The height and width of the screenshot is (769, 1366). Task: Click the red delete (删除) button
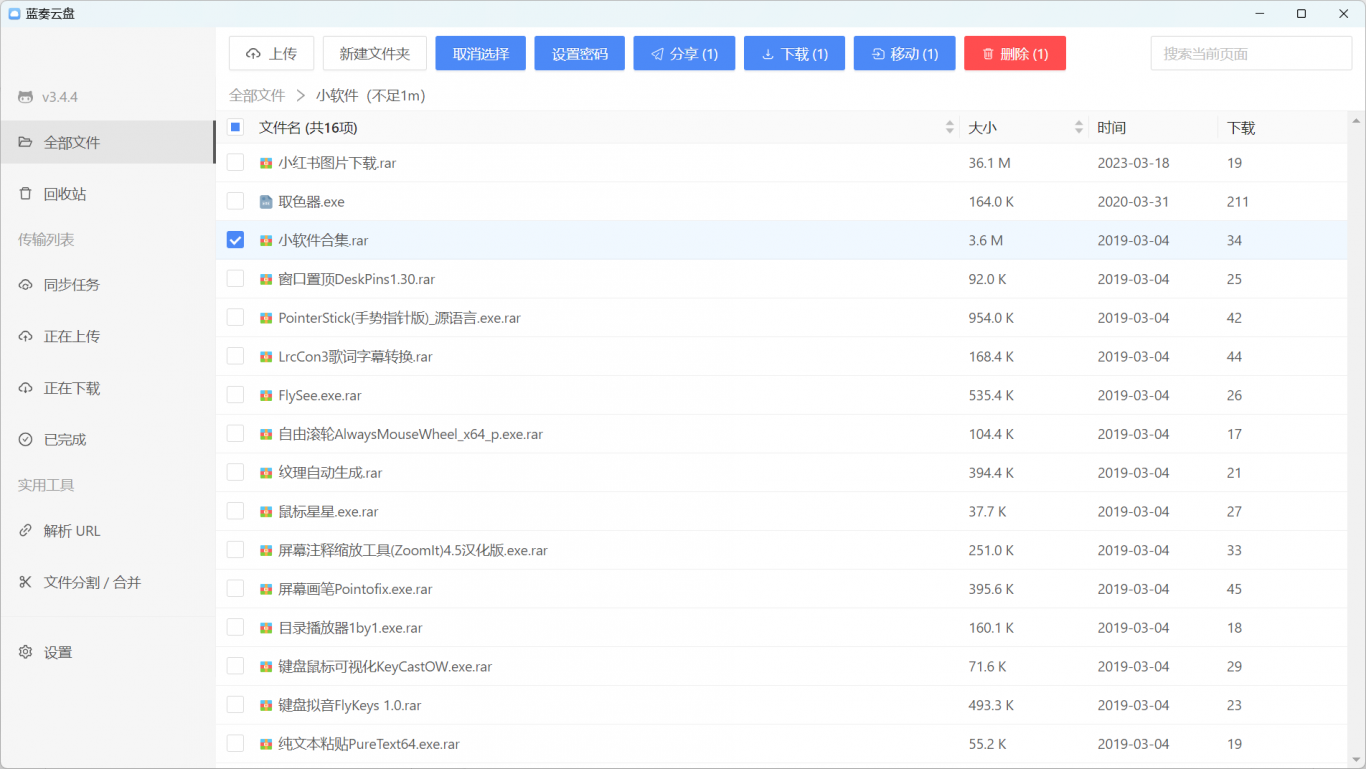point(1014,54)
